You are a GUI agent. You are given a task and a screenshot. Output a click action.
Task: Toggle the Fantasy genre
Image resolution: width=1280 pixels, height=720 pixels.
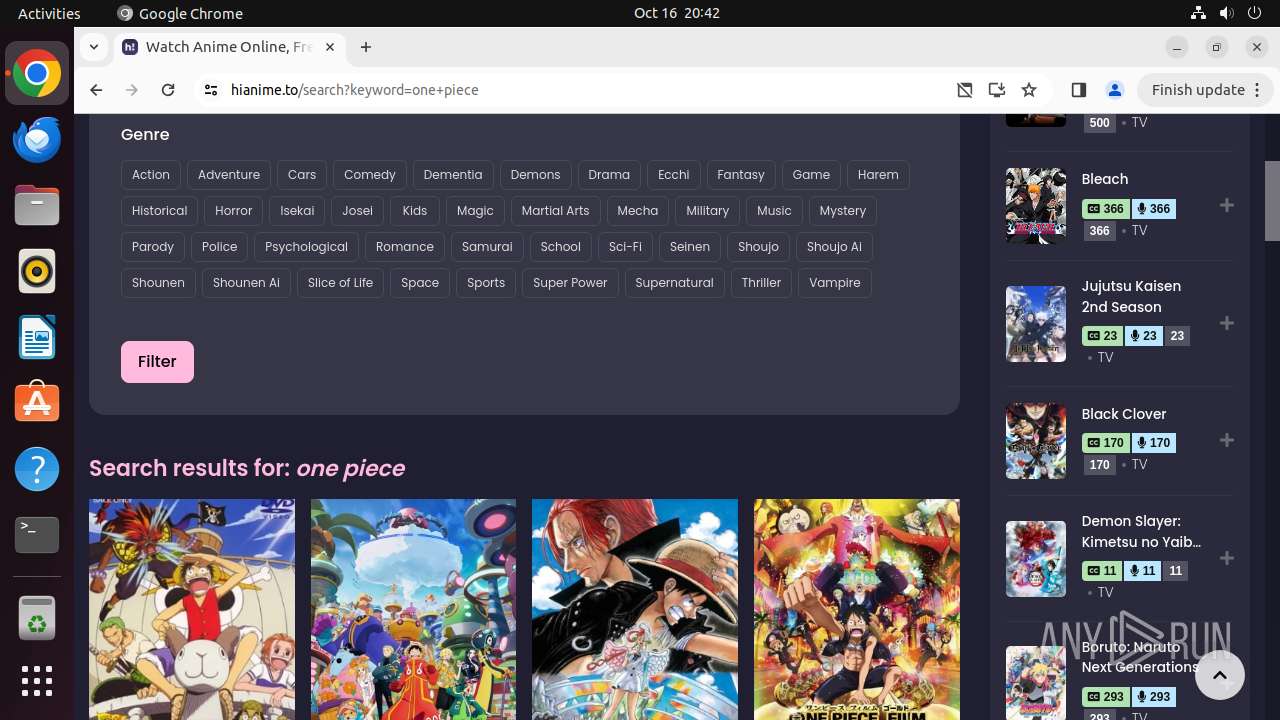[x=741, y=175]
